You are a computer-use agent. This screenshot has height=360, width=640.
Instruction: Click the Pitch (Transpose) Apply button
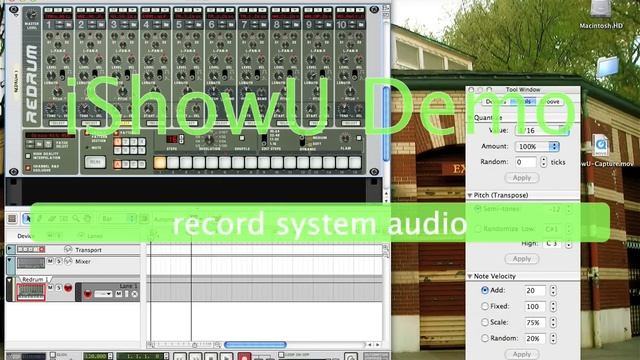(x=522, y=259)
